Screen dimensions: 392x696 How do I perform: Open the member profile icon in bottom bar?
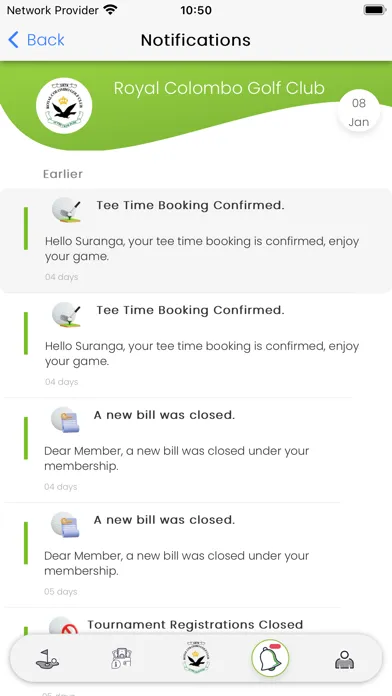344,659
